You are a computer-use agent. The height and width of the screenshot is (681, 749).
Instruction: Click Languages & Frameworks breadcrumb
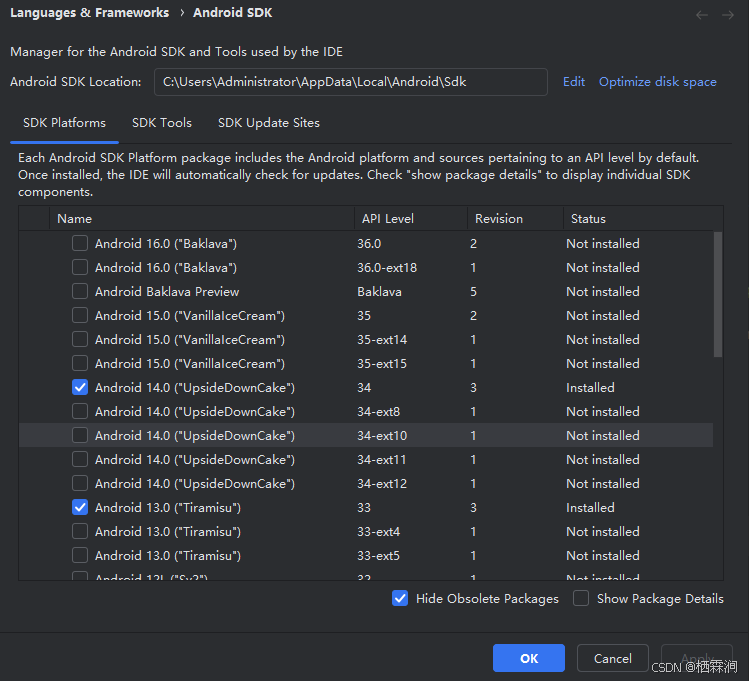[x=90, y=13]
